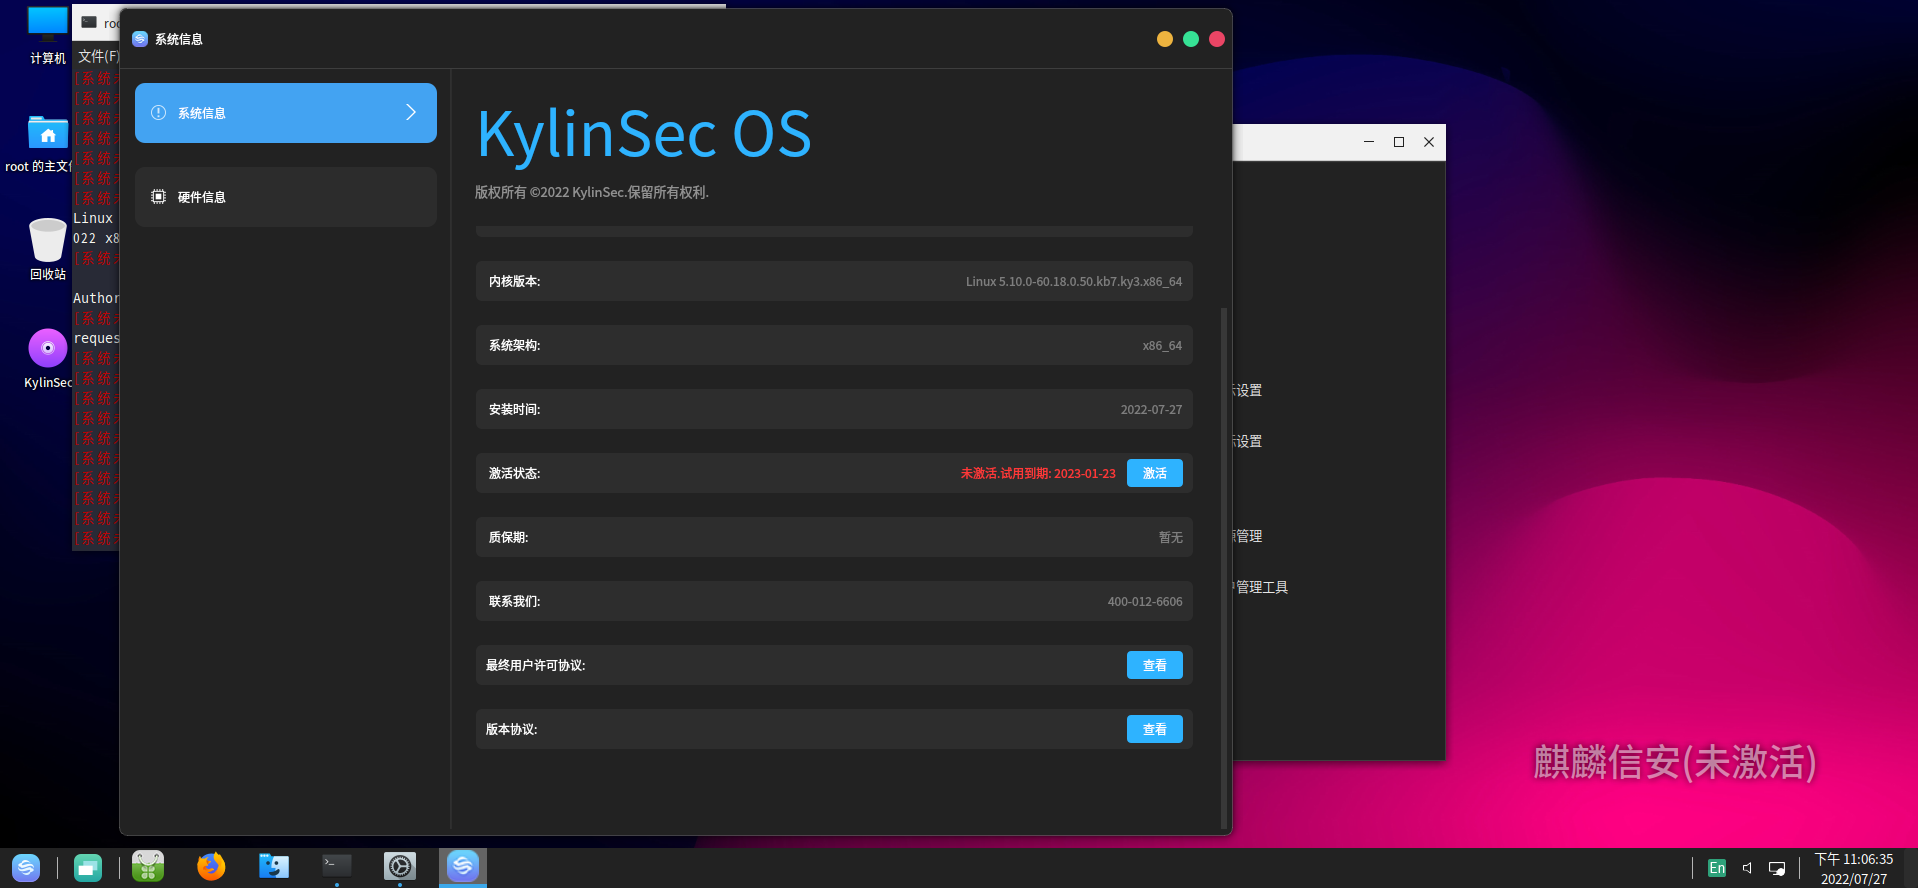The height and width of the screenshot is (888, 1918).
Task: Open the 回收站 trash desktop icon
Action: tap(47, 240)
